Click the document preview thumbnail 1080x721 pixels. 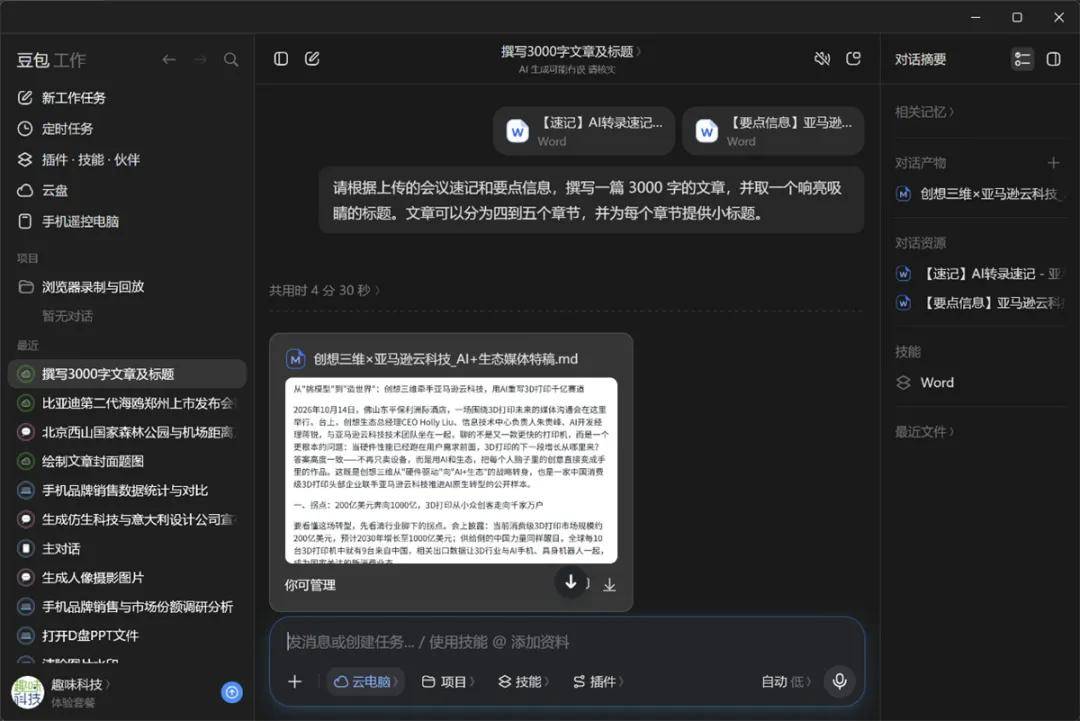pyautogui.click(x=451, y=470)
